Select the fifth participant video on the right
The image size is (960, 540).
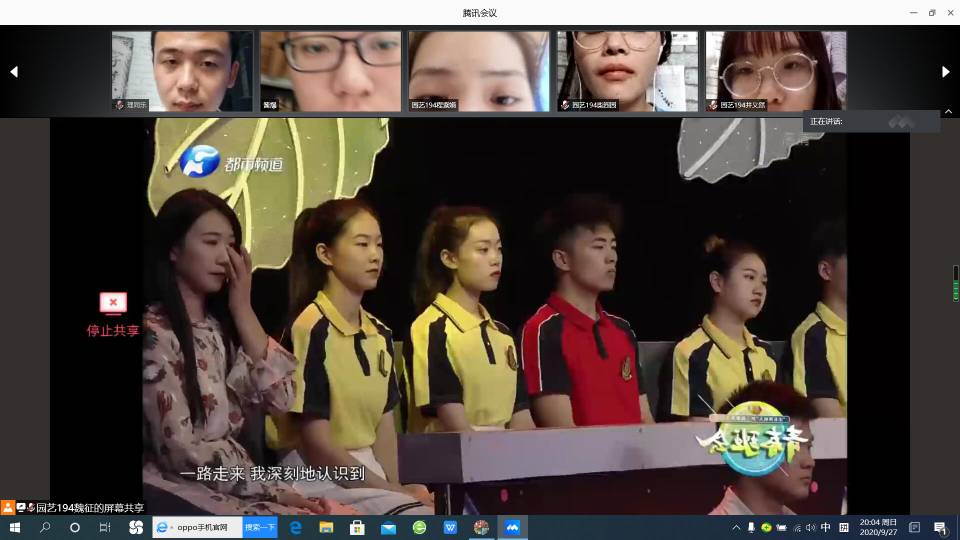(x=776, y=71)
